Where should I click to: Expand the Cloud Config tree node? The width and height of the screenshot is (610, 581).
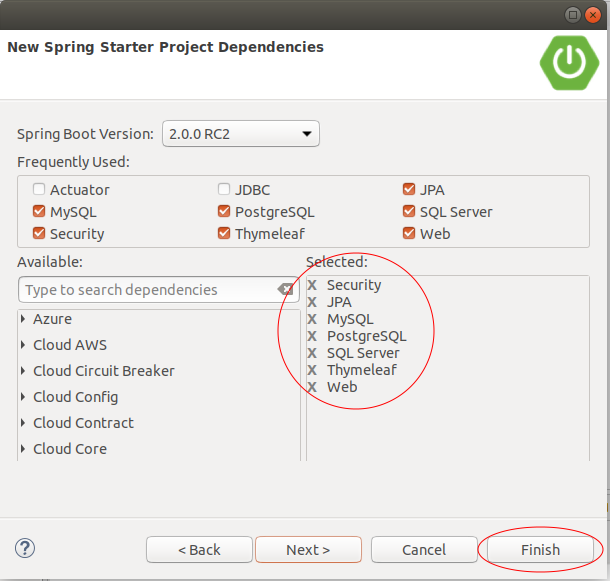click(x=23, y=397)
